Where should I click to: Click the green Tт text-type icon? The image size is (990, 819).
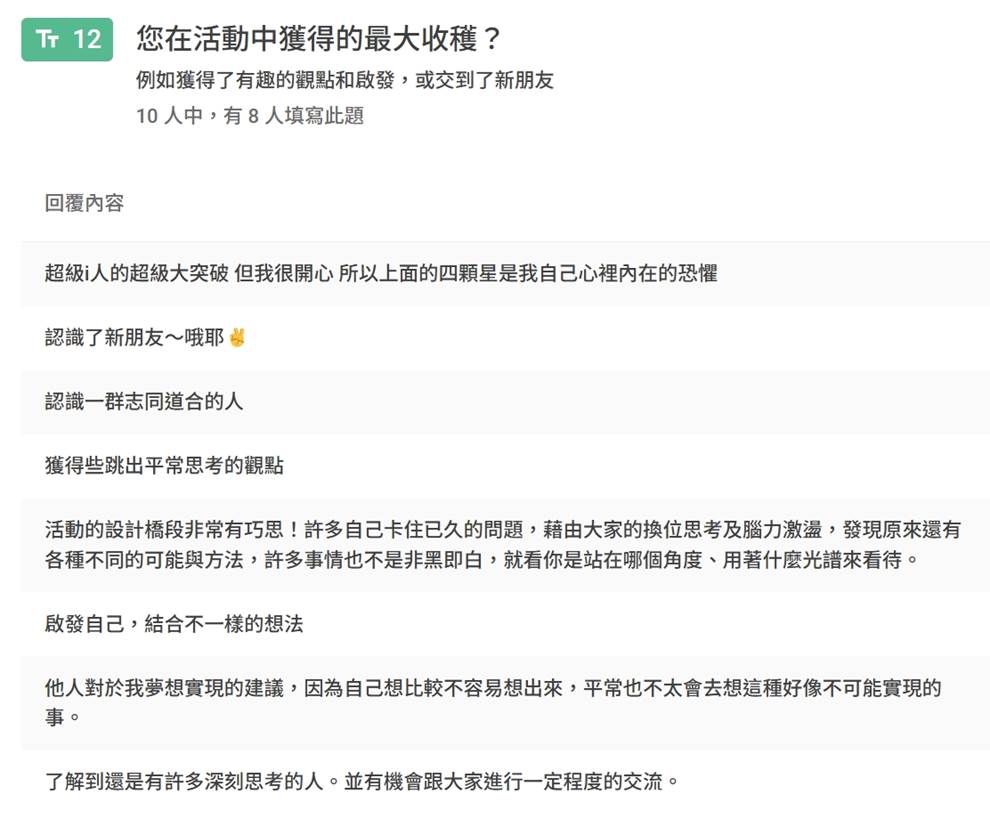[47, 40]
